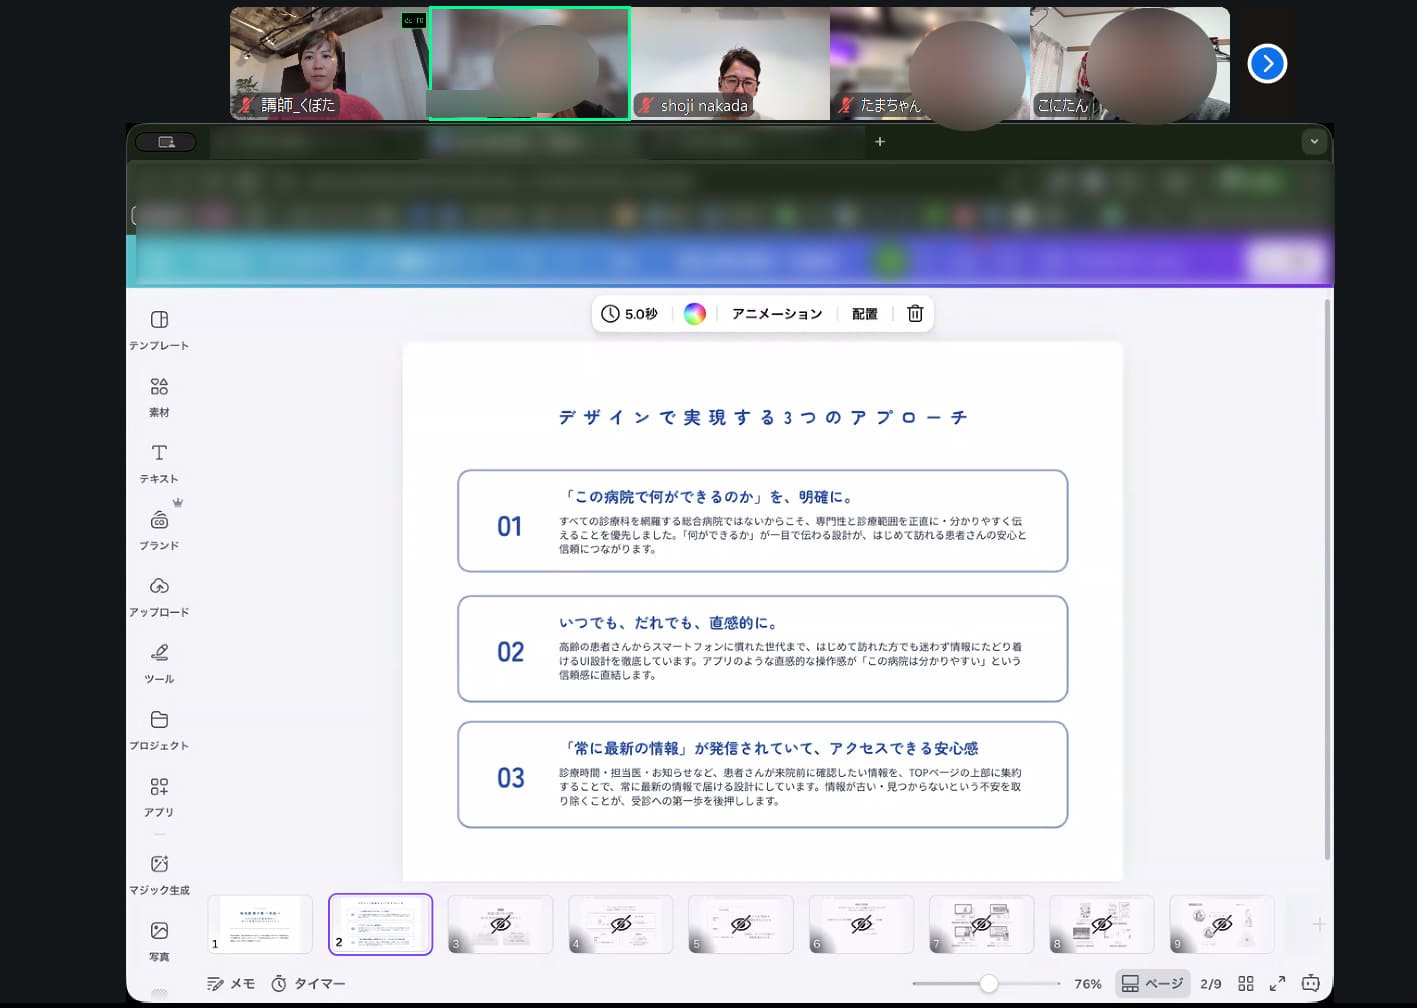Open the アニメーション panel from the toolbar
Viewport: 1417px width, 1008px height.
point(776,313)
